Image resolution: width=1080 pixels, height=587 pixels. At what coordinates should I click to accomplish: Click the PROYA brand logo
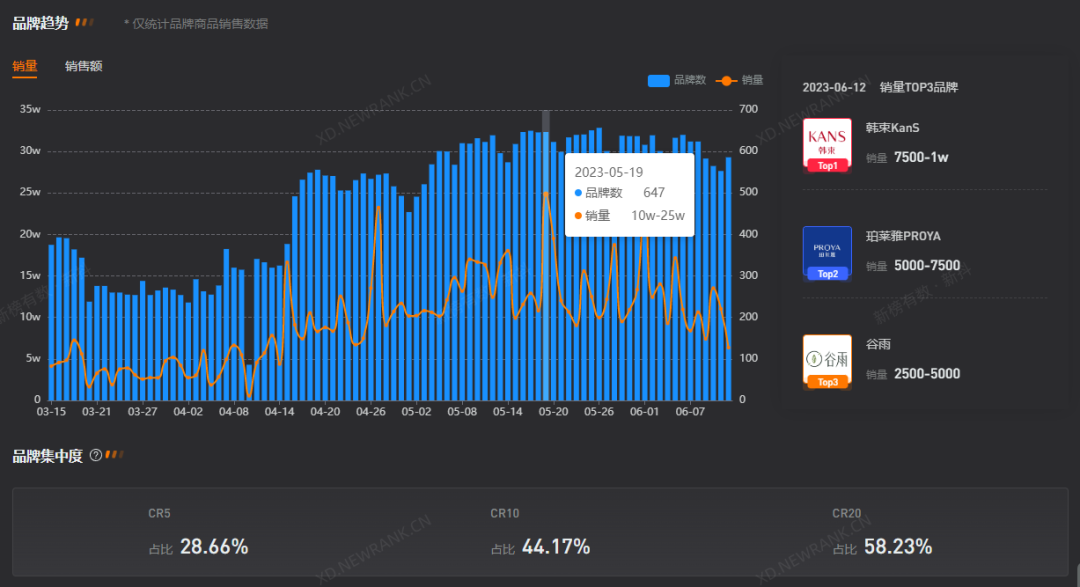(x=827, y=247)
